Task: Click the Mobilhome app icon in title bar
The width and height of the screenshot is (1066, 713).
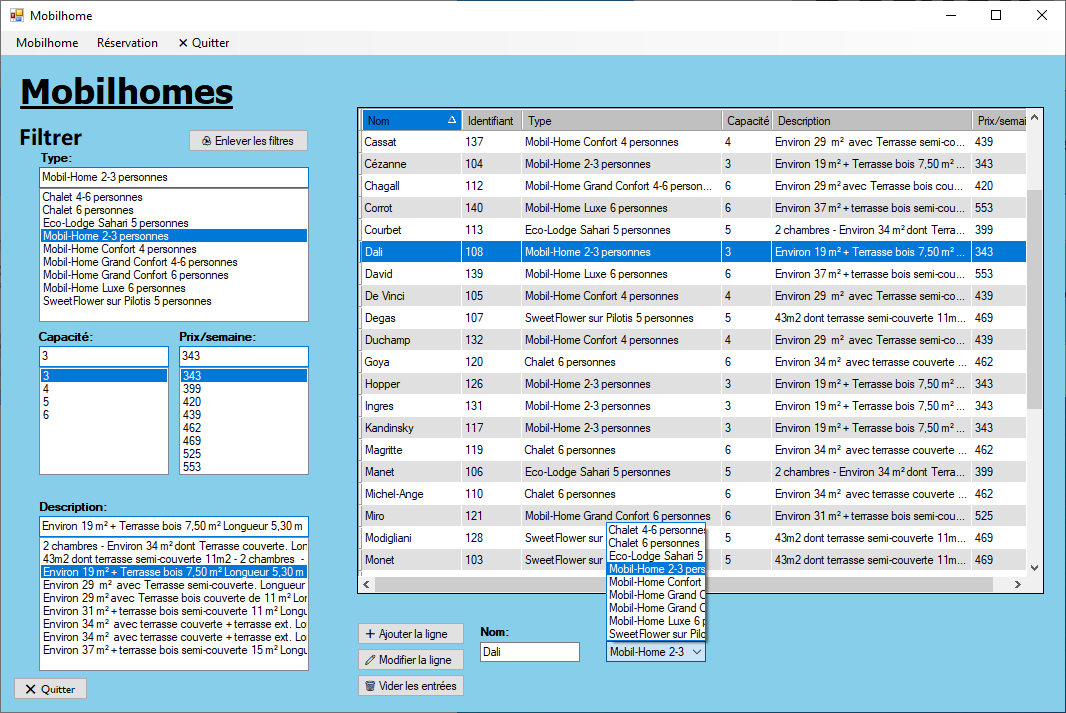Action: click(16, 16)
